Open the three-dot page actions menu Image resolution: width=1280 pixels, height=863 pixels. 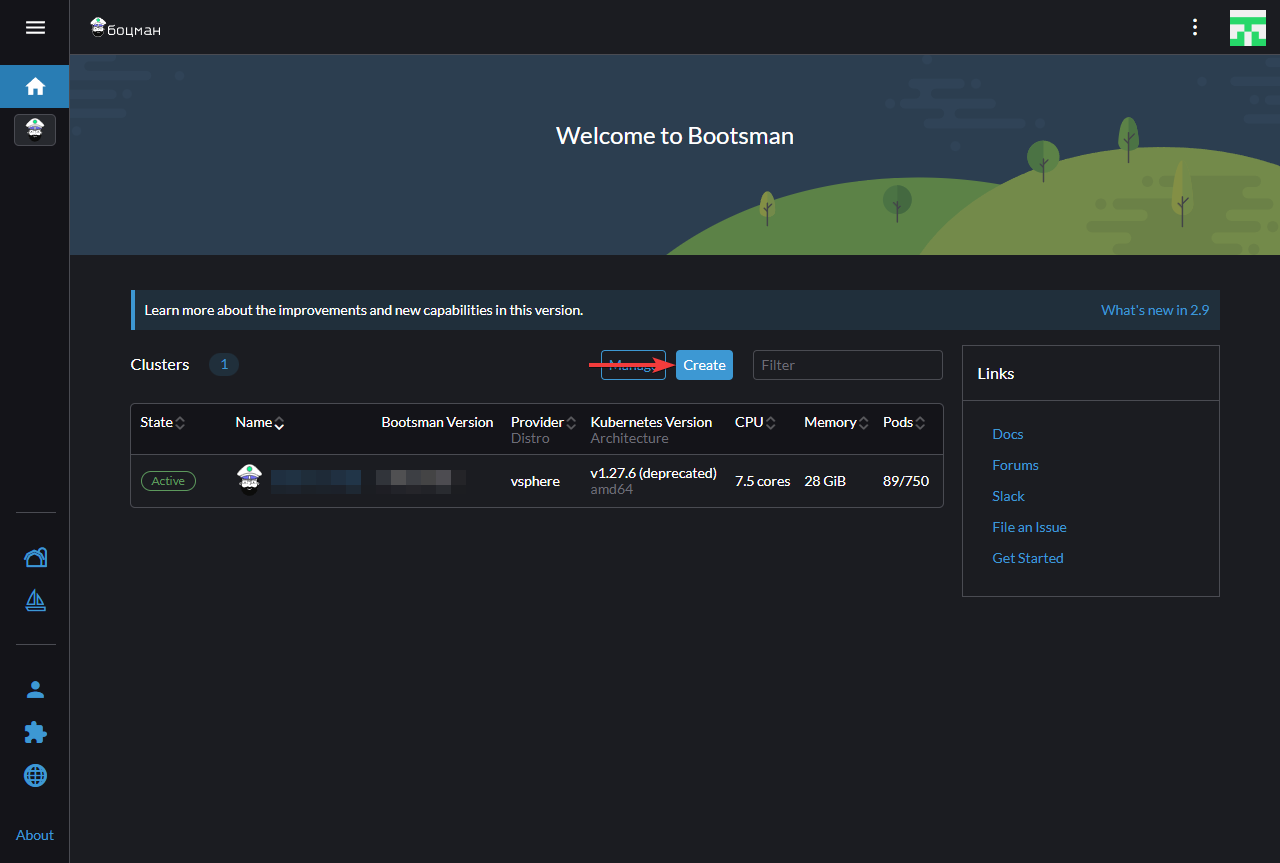tap(1194, 28)
